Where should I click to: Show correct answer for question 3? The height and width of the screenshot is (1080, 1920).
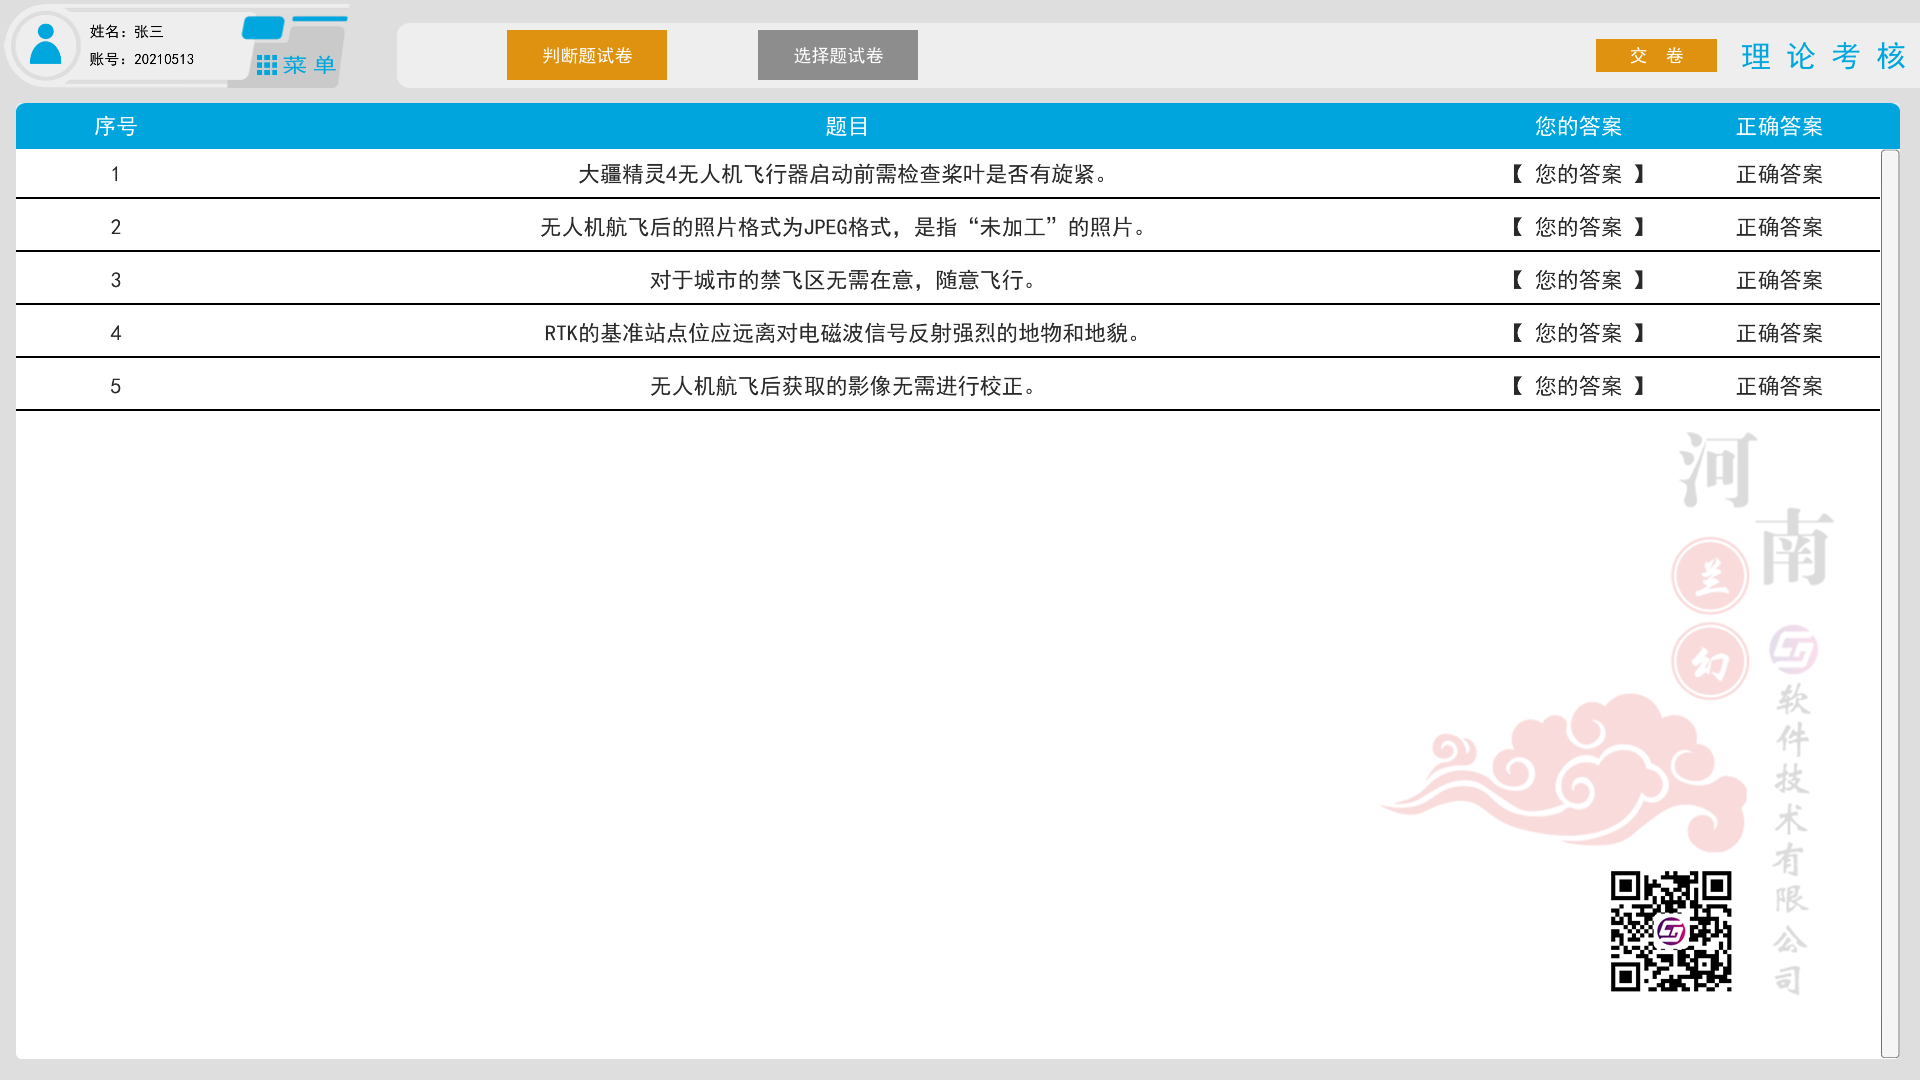pyautogui.click(x=1779, y=280)
